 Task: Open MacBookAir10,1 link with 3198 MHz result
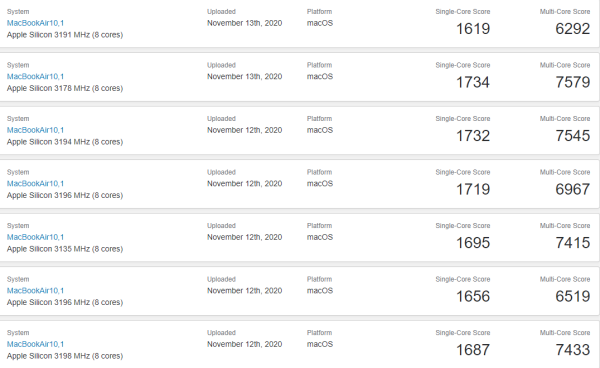[35, 344]
